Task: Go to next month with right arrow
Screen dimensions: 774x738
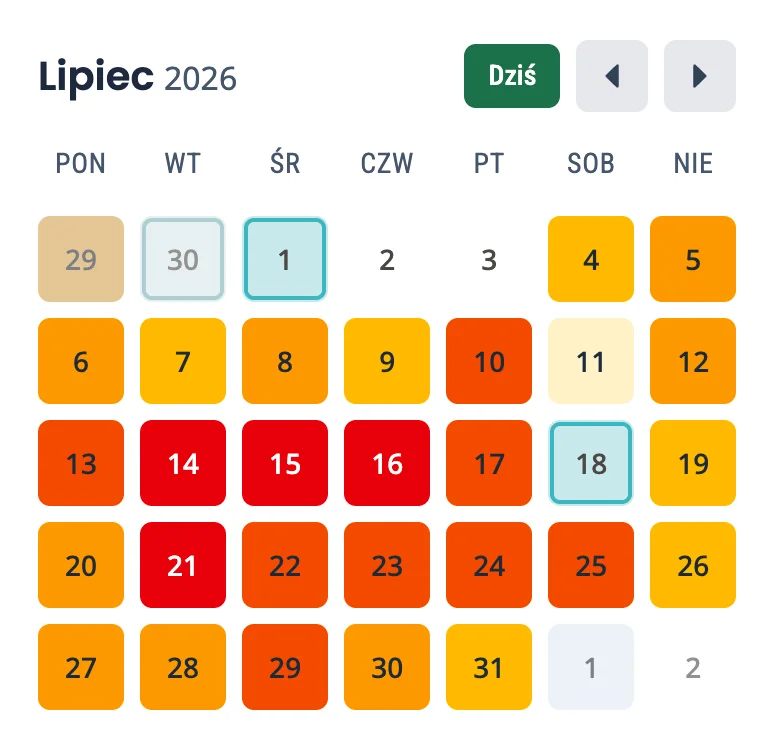Action: [x=699, y=76]
